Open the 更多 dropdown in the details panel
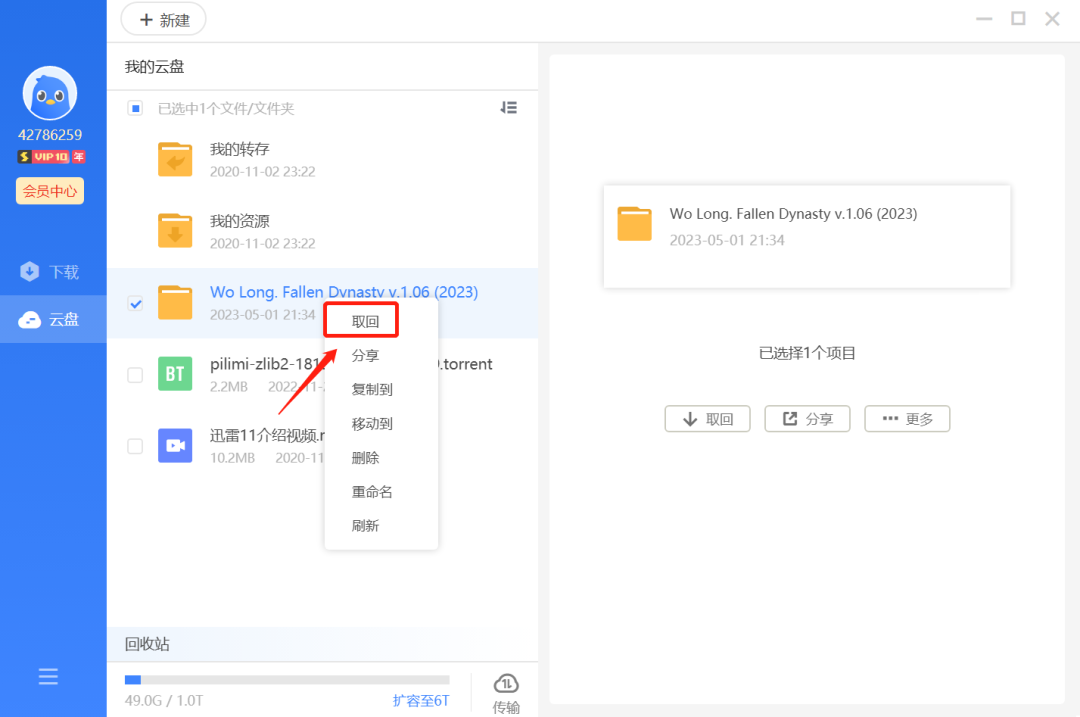Viewport: 1080px width, 717px height. [907, 419]
